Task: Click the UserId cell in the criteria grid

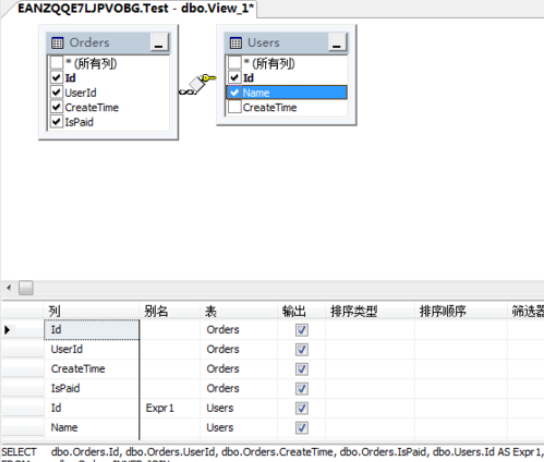Action: click(x=92, y=349)
